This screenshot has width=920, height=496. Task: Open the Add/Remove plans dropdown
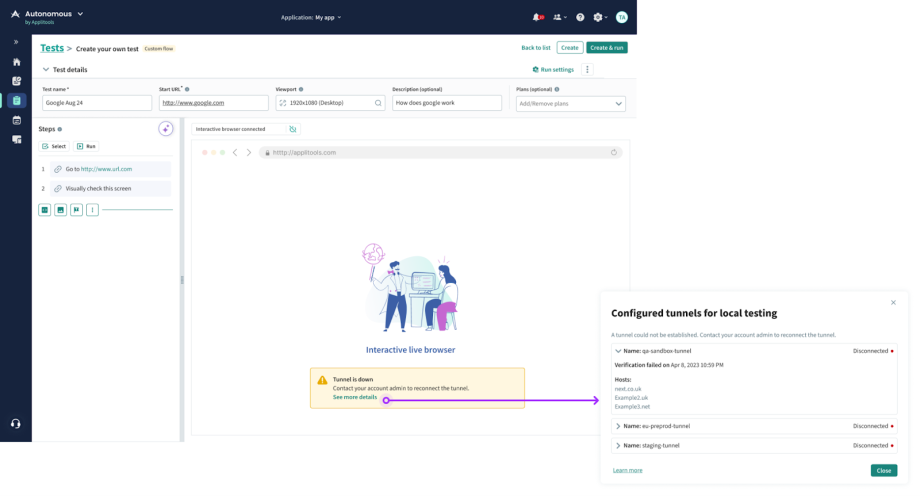[x=570, y=103]
